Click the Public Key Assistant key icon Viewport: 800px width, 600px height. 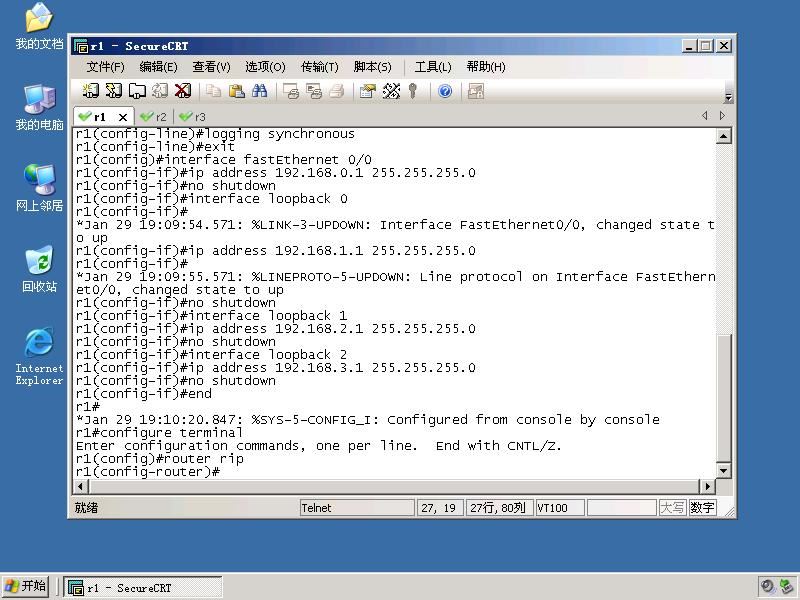pos(413,91)
